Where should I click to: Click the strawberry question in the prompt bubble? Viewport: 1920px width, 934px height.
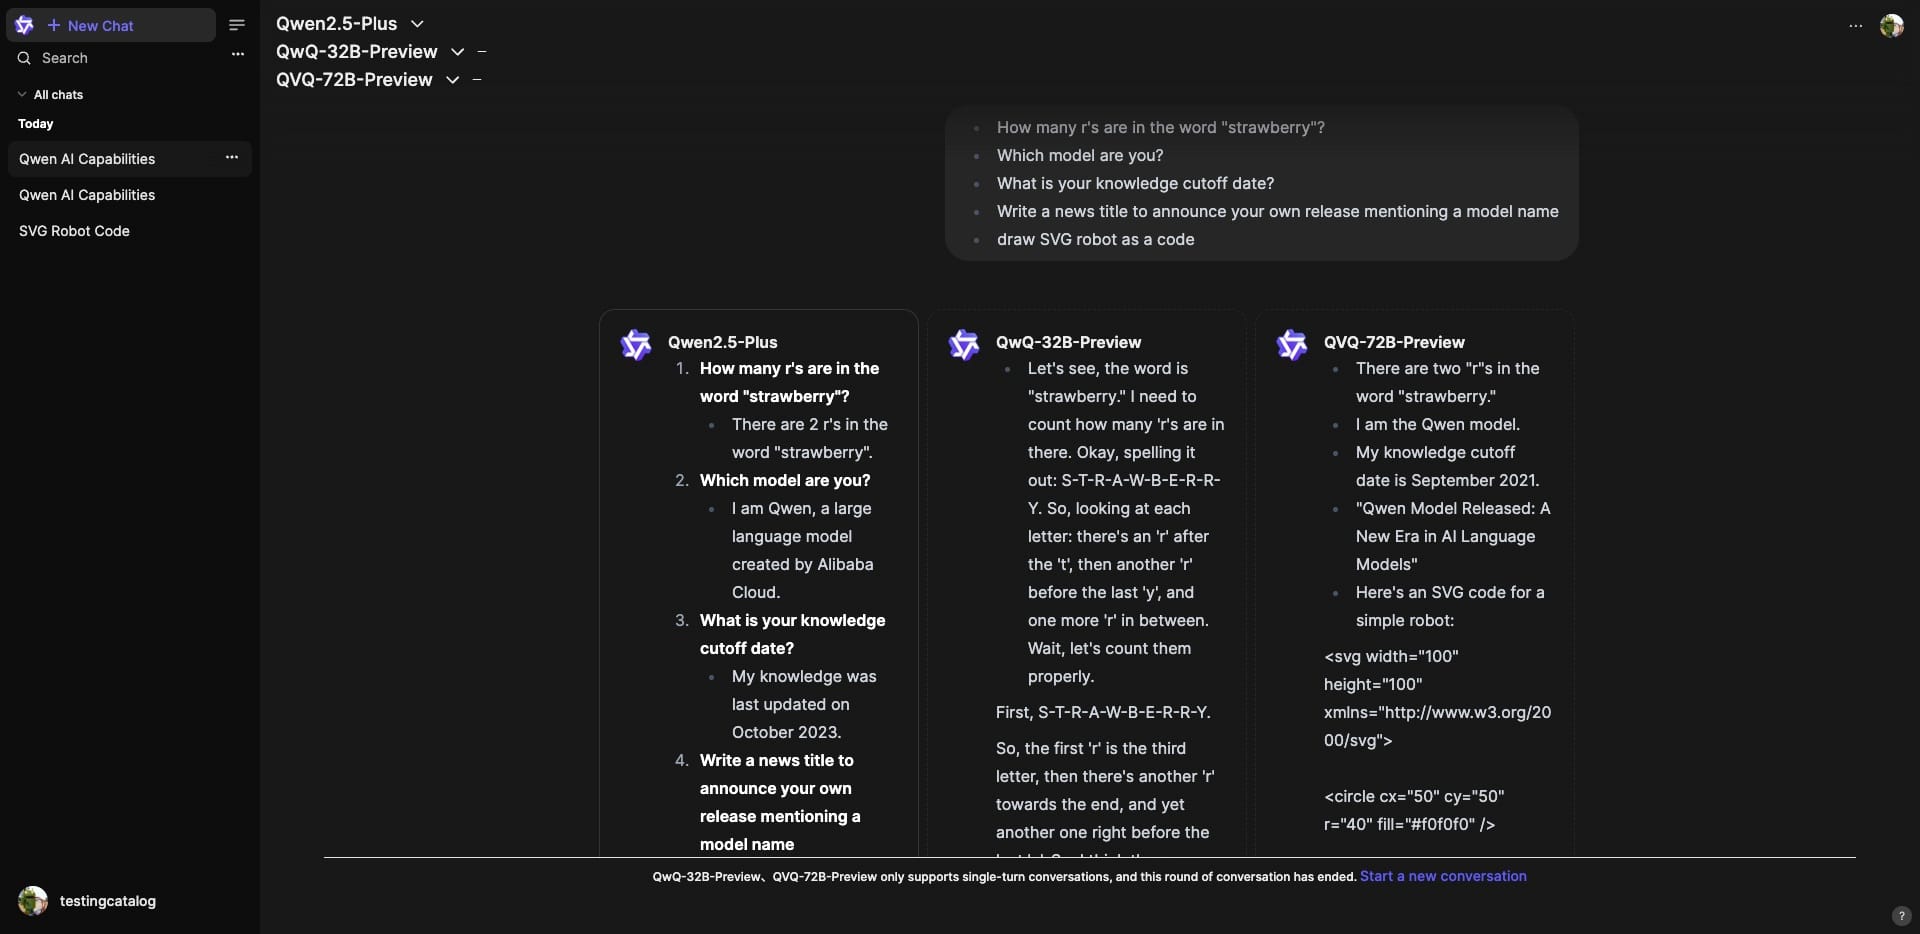coord(1160,128)
